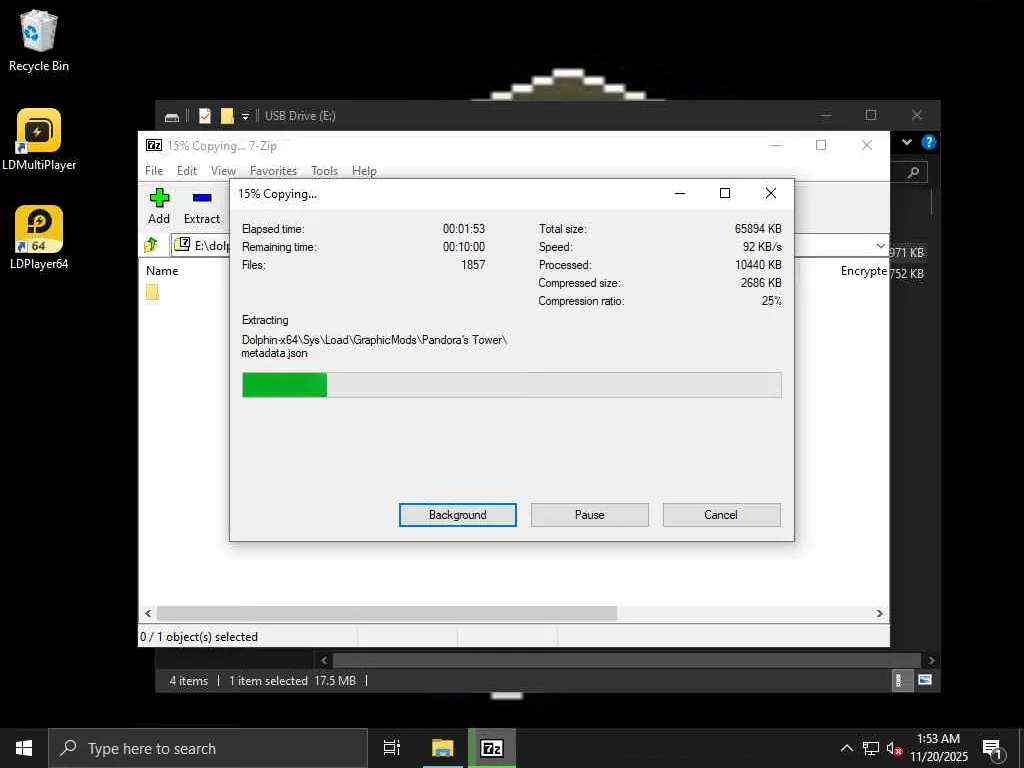The width and height of the screenshot is (1024, 768).
Task: Click the "1 item selected 17.5 MB" status text
Action: (292, 680)
